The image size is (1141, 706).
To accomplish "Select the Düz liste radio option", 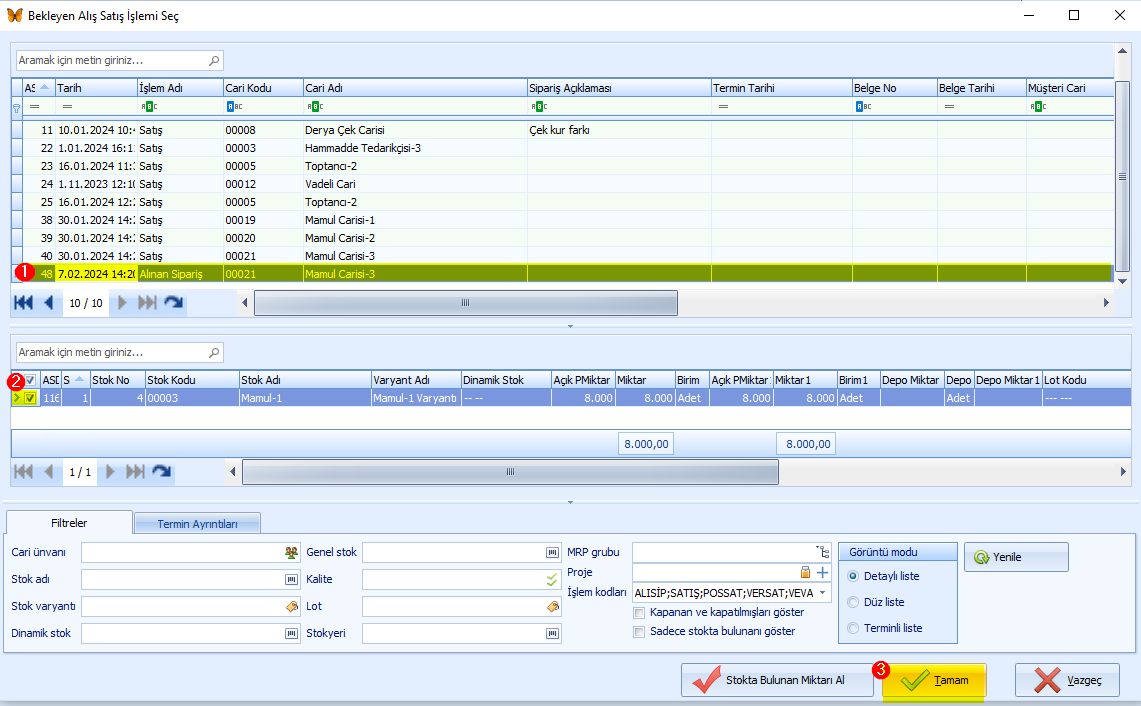I will (x=853, y=602).
